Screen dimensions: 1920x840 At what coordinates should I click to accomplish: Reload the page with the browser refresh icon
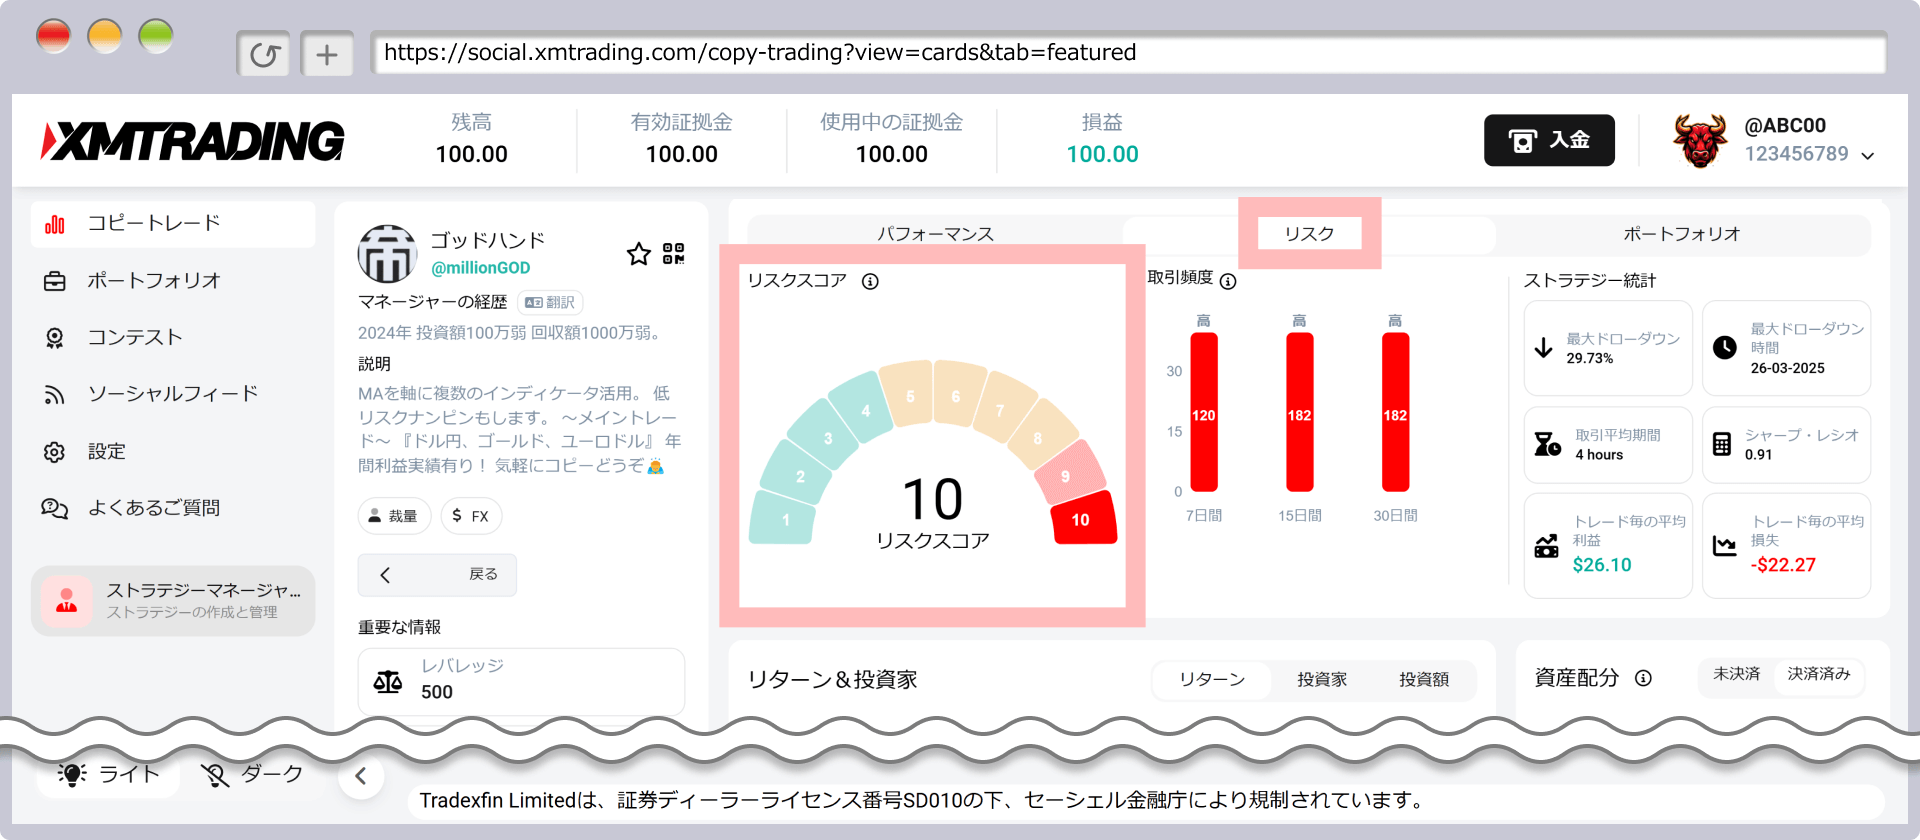coord(264,55)
